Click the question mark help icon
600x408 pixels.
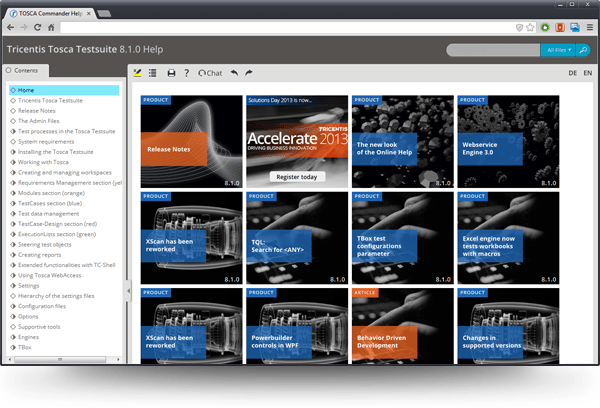(186, 73)
